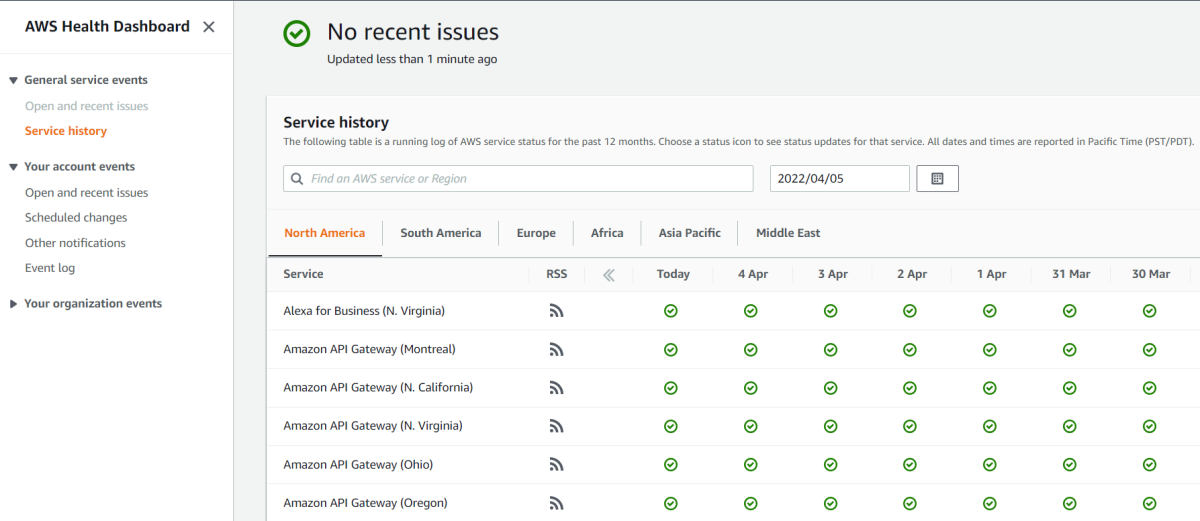Open General service Open and recent issues

tap(86, 106)
